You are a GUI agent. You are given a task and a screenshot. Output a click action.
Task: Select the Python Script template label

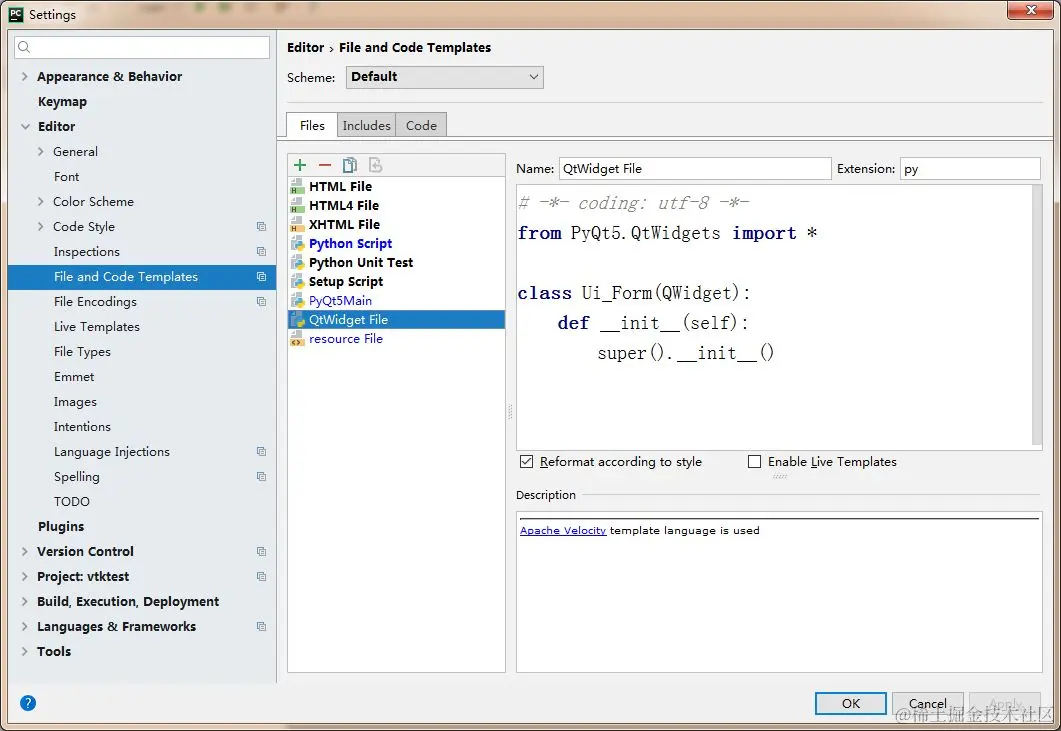click(x=351, y=244)
